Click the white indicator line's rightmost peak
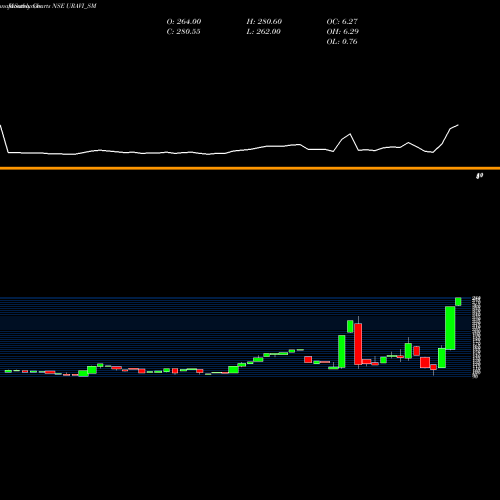Viewport: 500px width, 500px height. pos(458,125)
